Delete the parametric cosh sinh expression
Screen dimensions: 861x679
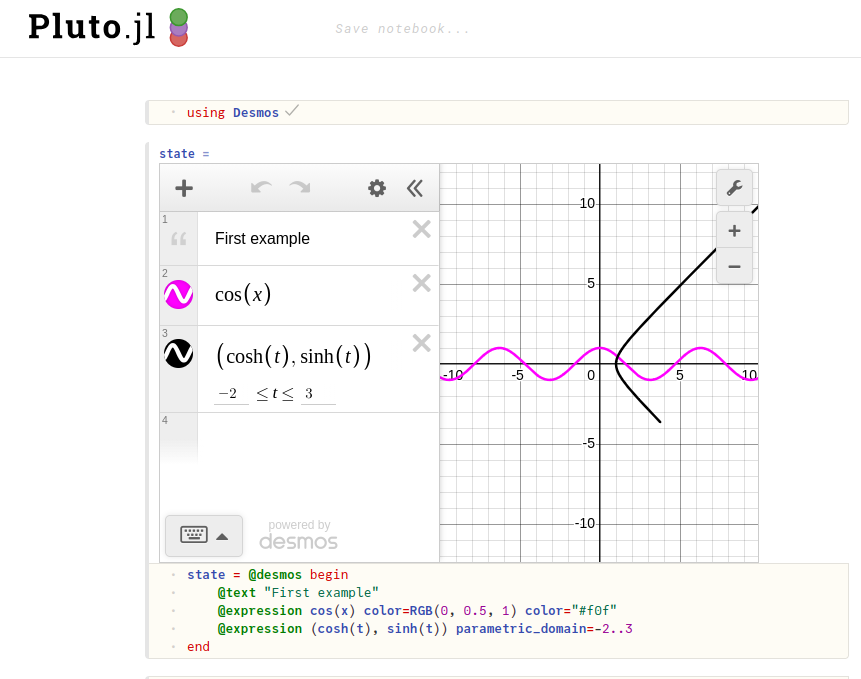tap(421, 344)
